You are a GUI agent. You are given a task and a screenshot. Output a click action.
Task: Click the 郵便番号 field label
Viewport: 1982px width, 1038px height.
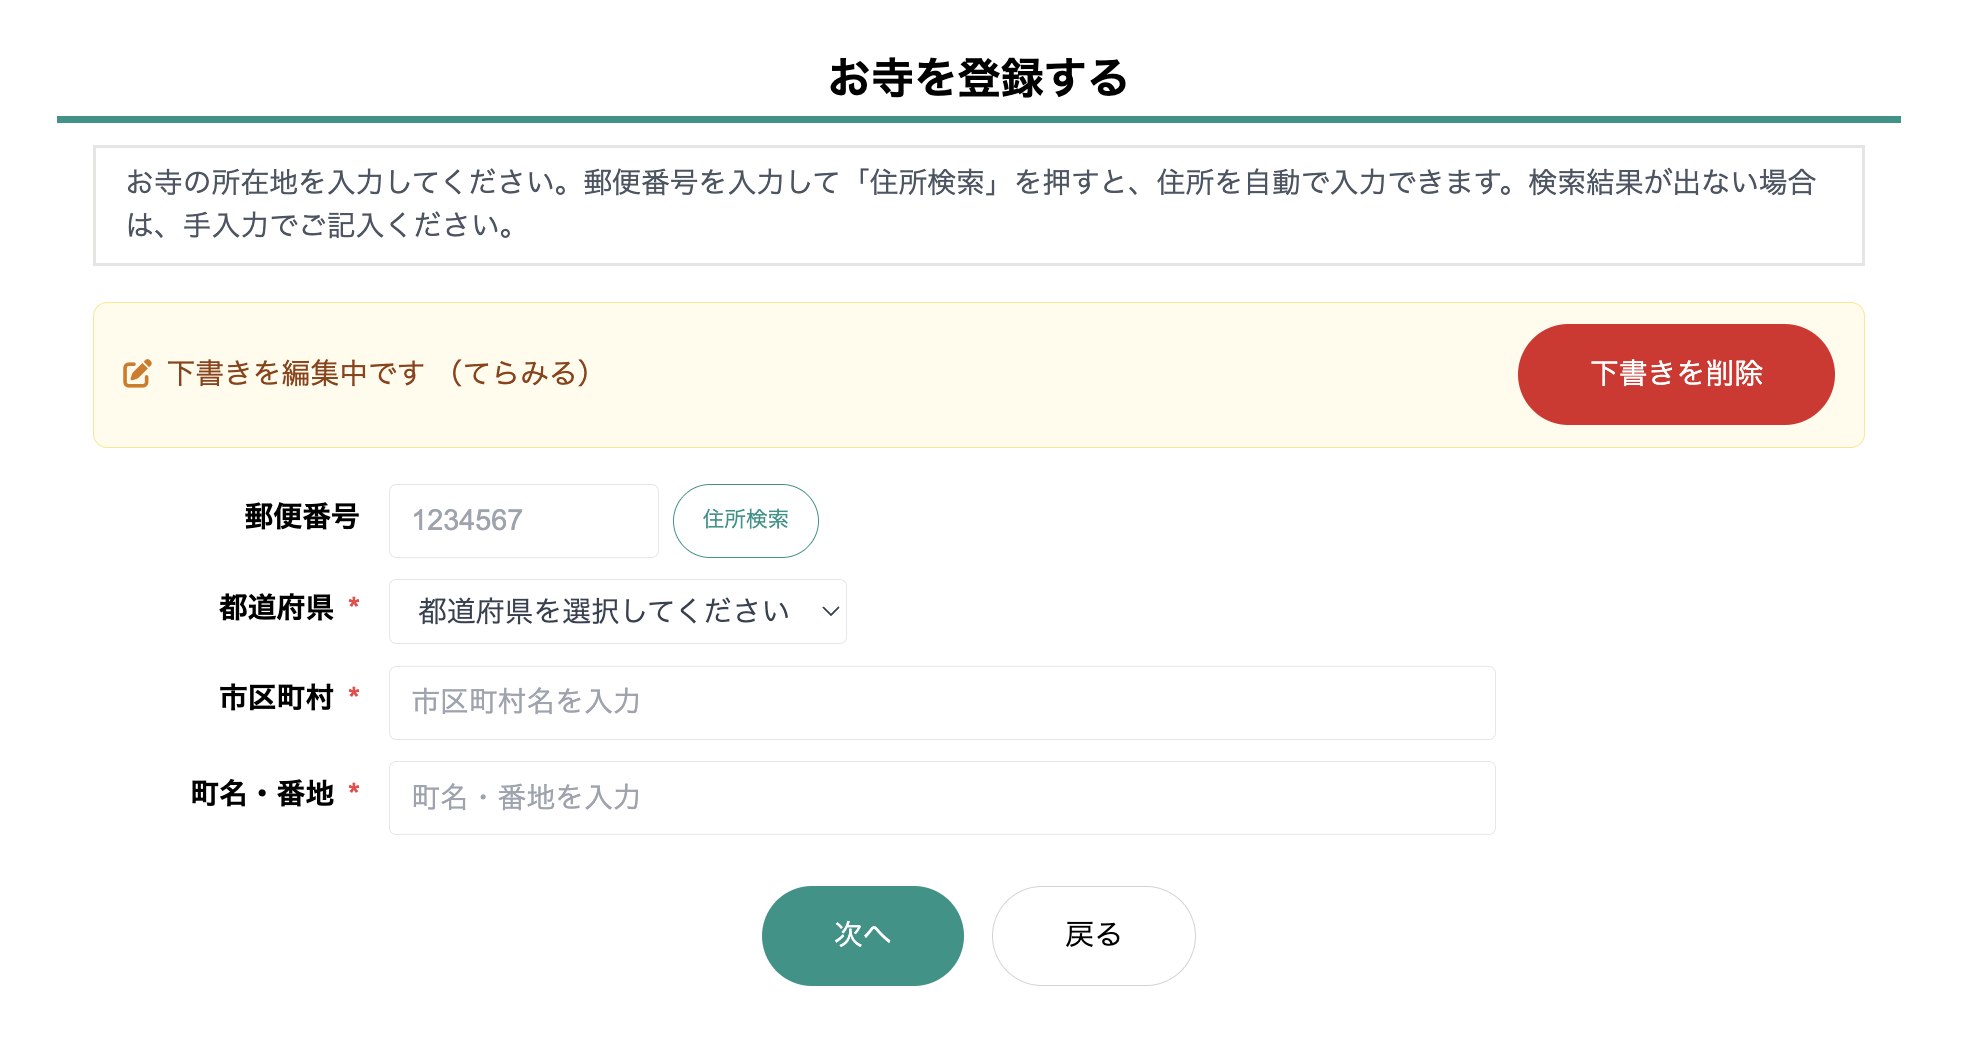[x=302, y=517]
